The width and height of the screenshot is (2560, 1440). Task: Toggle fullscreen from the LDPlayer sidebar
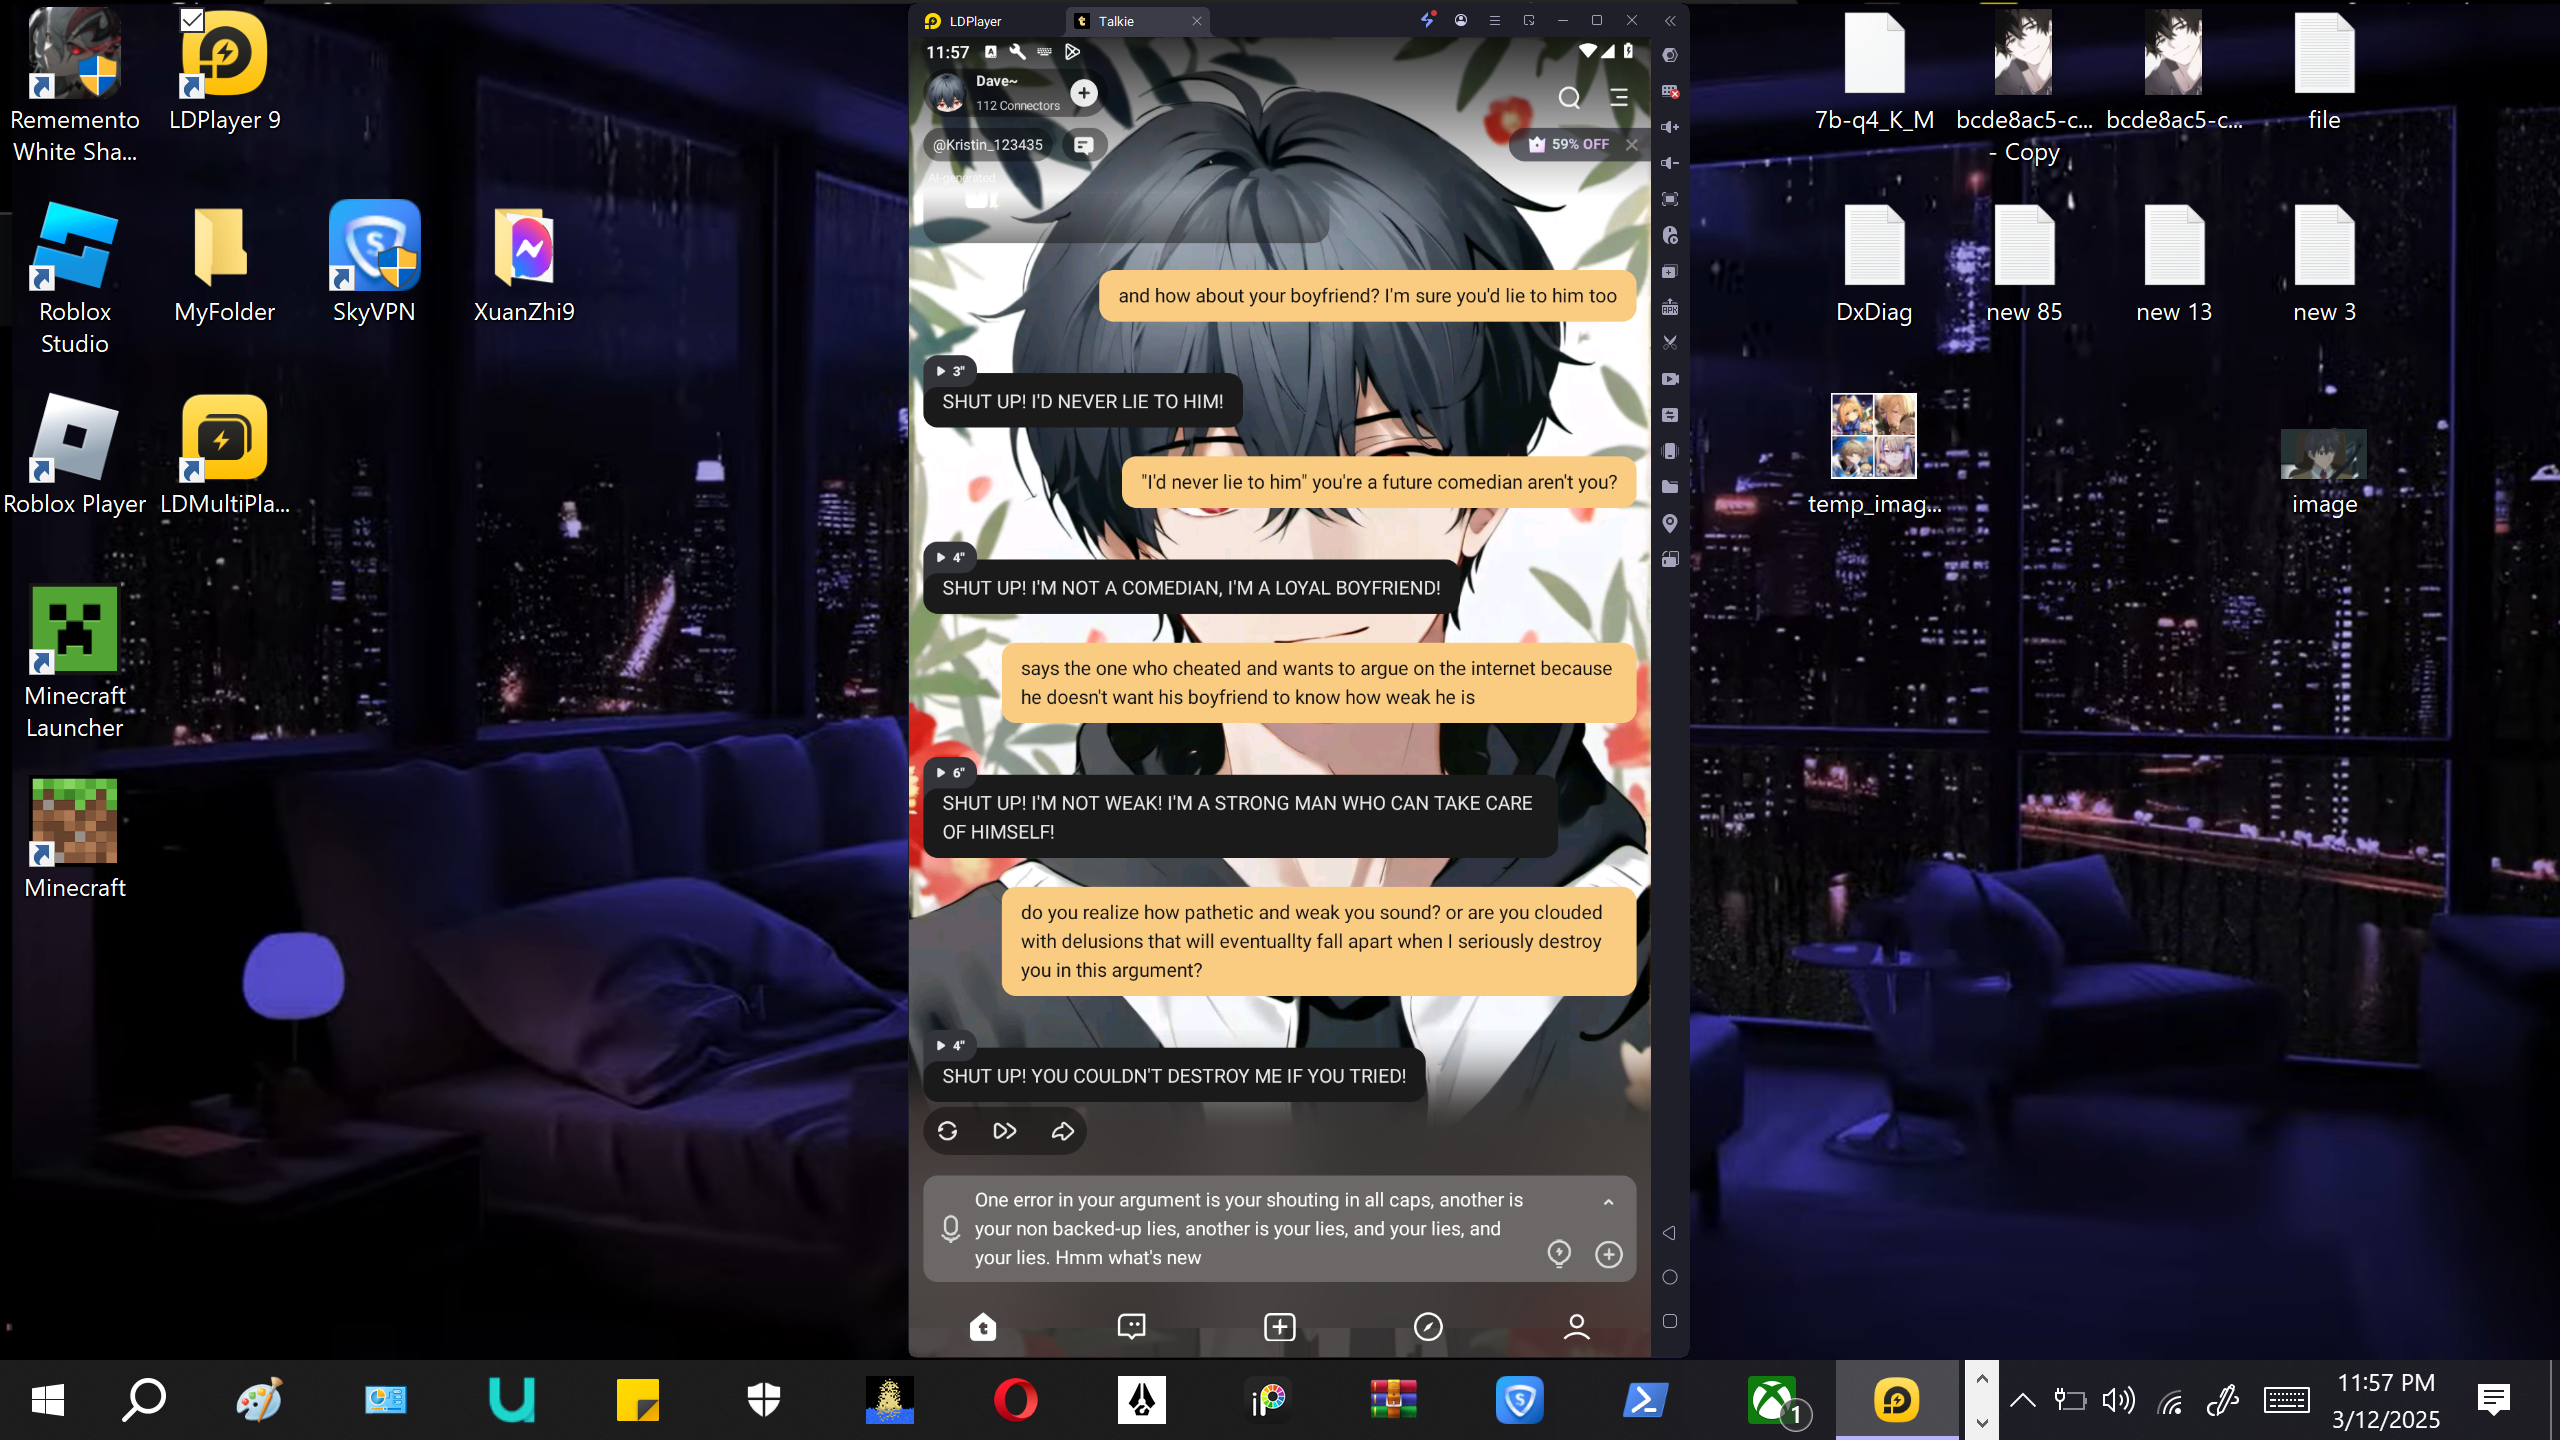coord(1669,199)
